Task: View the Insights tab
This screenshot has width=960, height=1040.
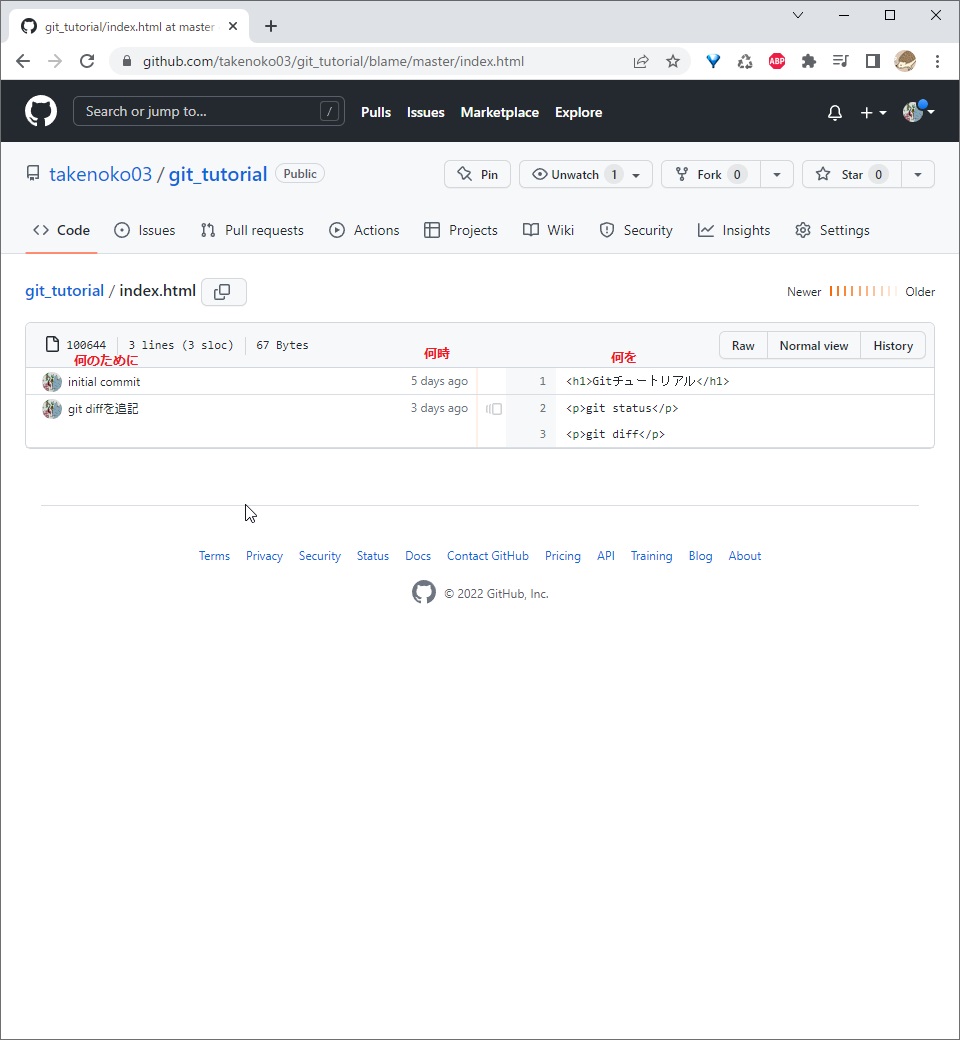Action: click(734, 230)
